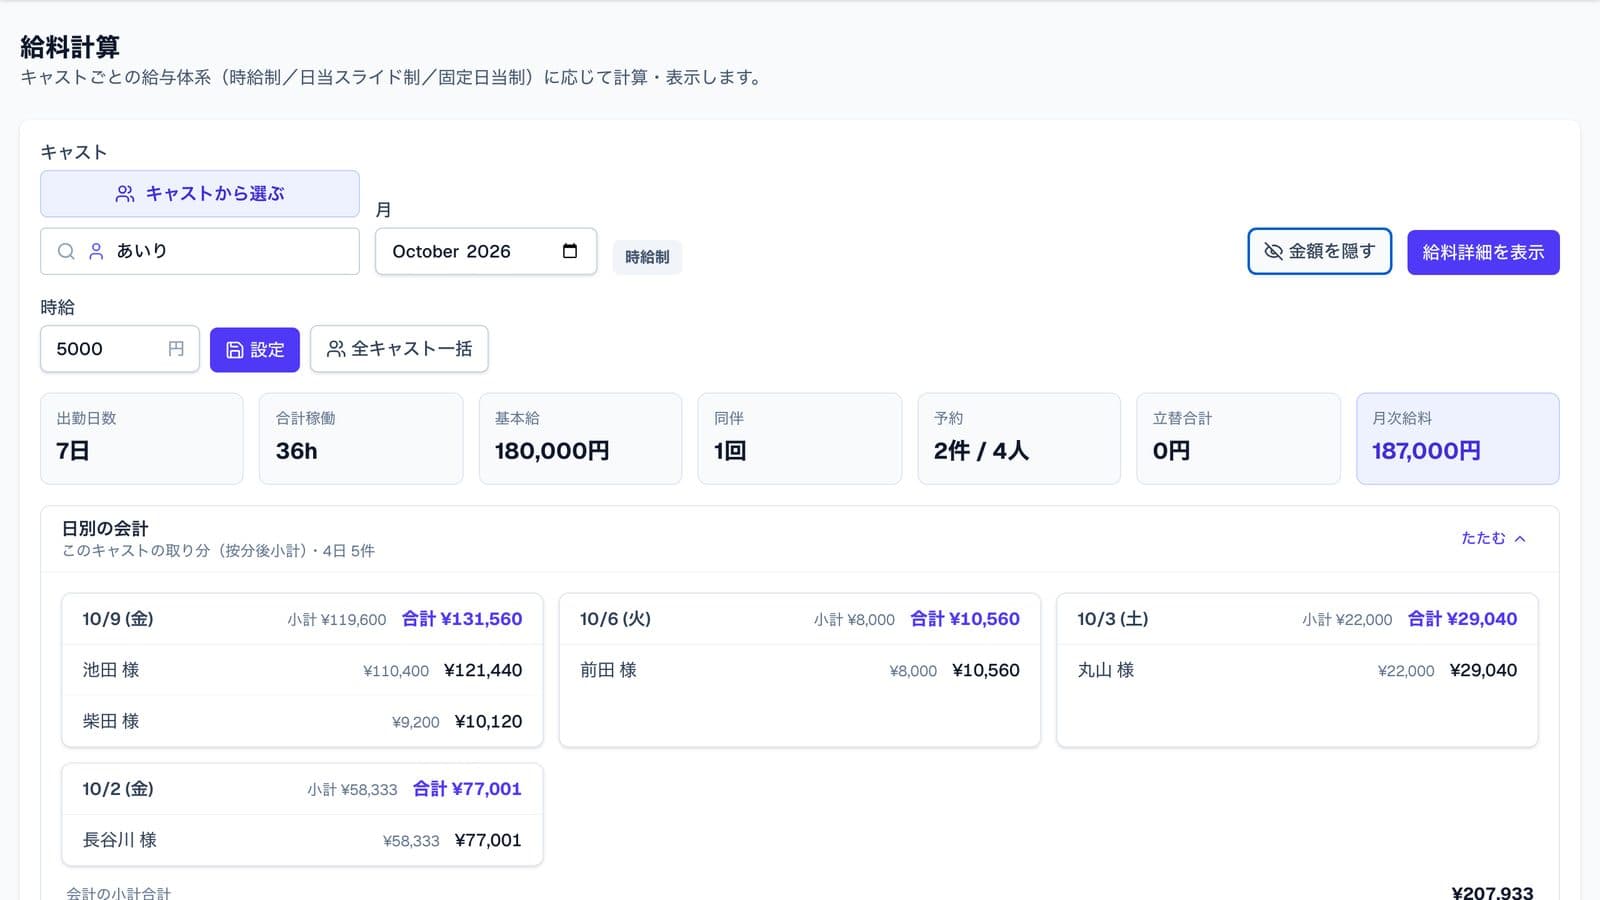Click 合計 ¥131,560 total
1600x900 pixels.
(x=462, y=619)
